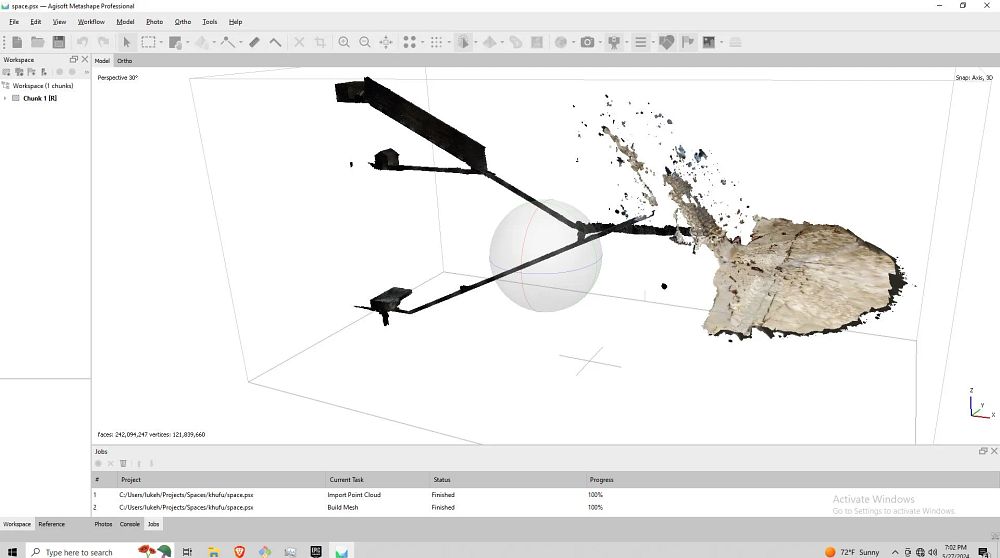Select the Rectangle selection tool

coord(148,42)
